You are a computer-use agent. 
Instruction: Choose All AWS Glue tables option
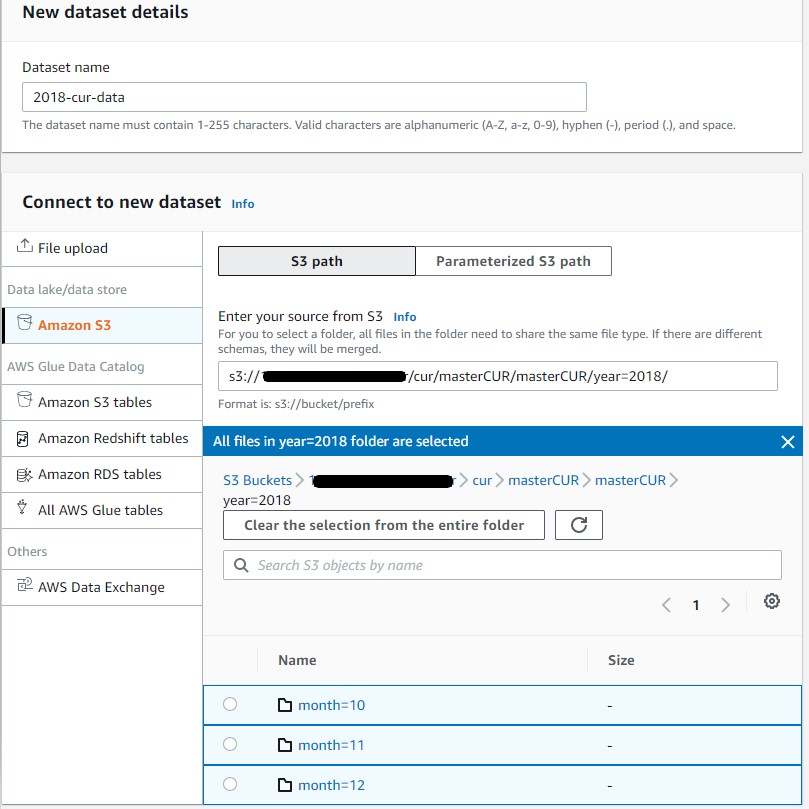pyautogui.click(x=102, y=511)
